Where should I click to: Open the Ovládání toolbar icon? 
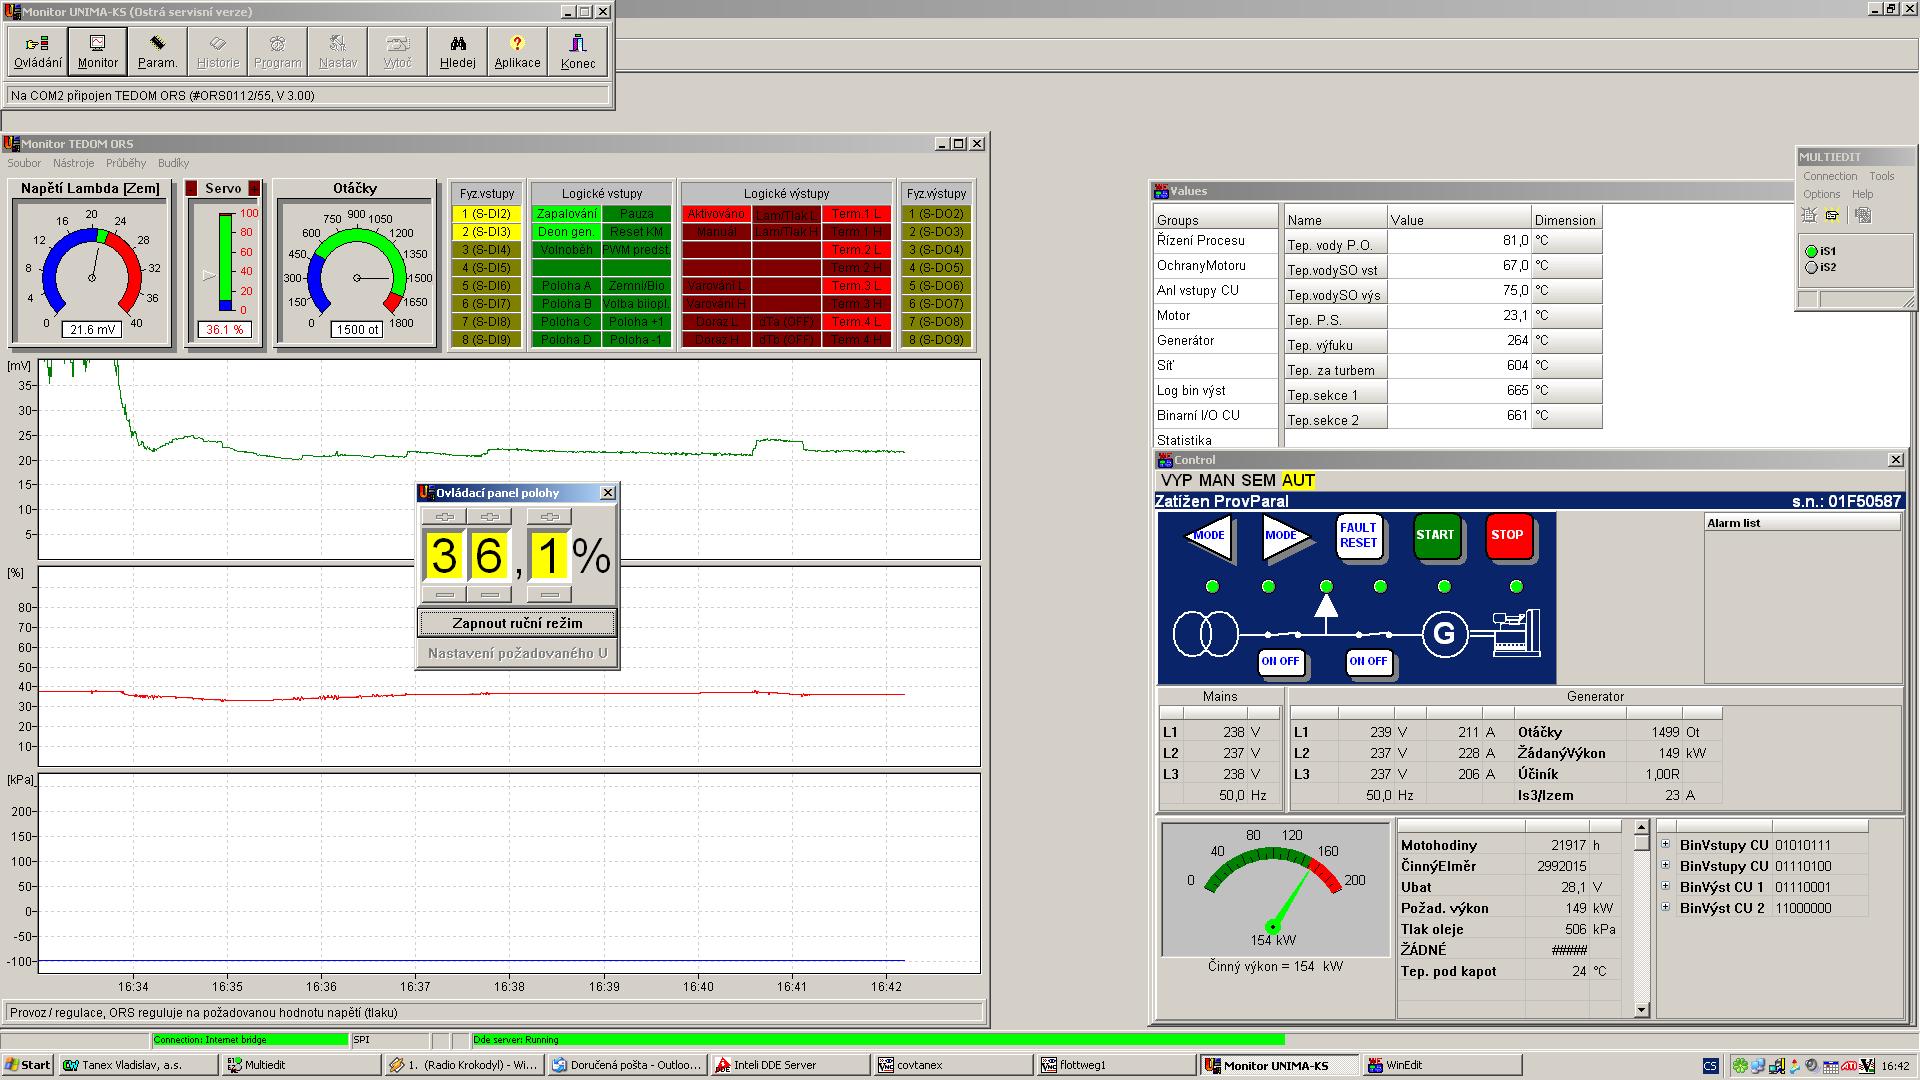[37, 50]
